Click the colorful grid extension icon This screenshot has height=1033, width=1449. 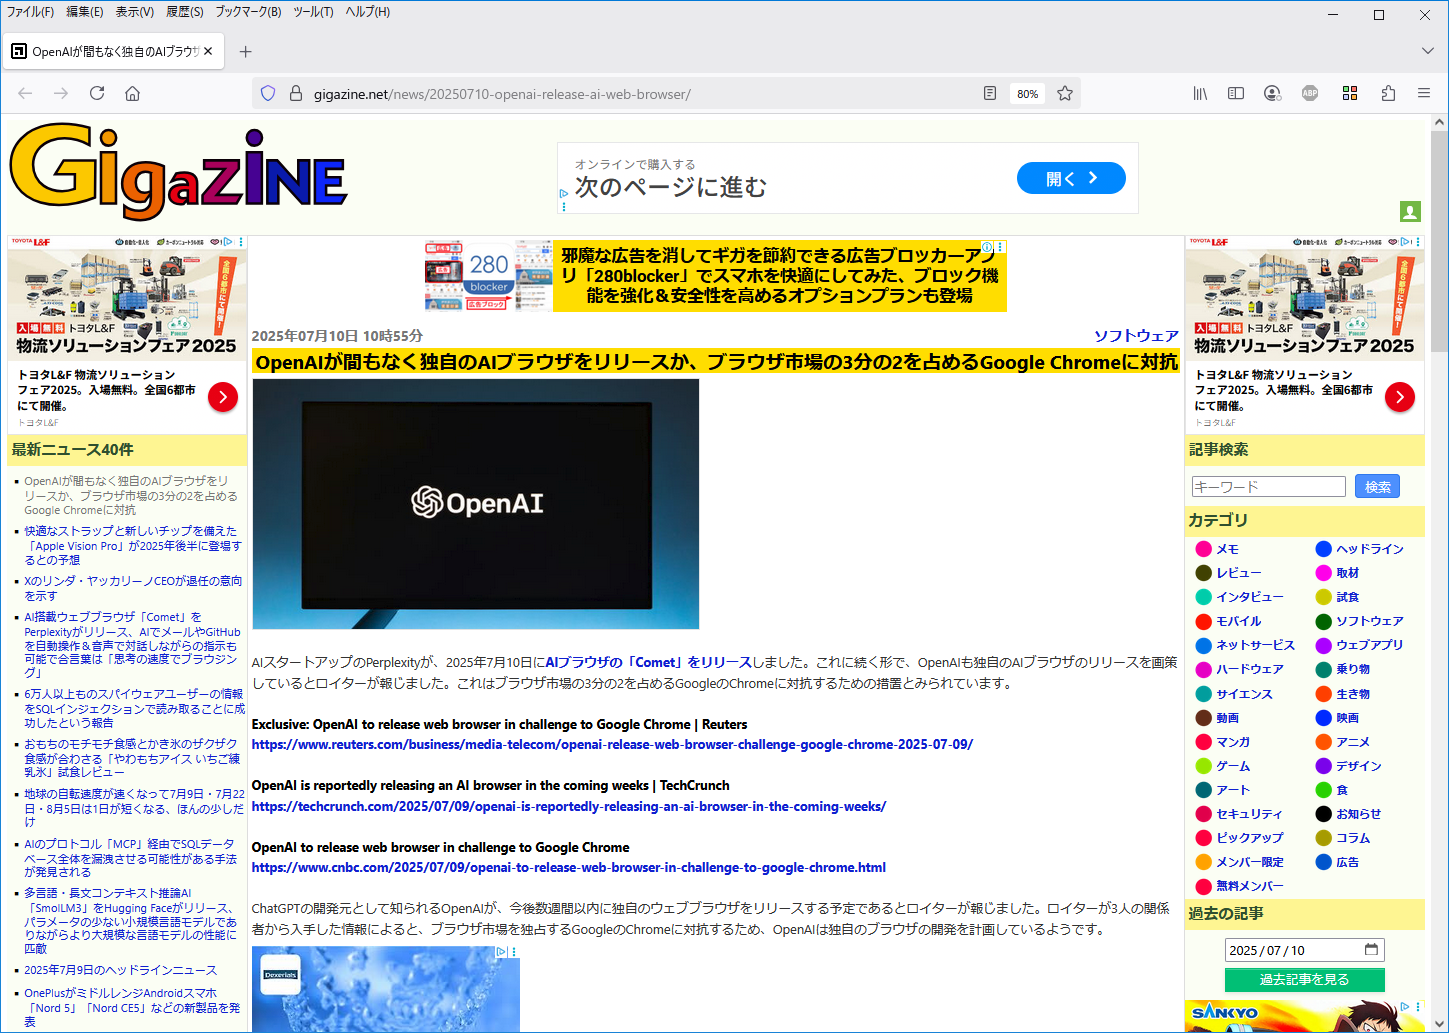tap(1350, 93)
